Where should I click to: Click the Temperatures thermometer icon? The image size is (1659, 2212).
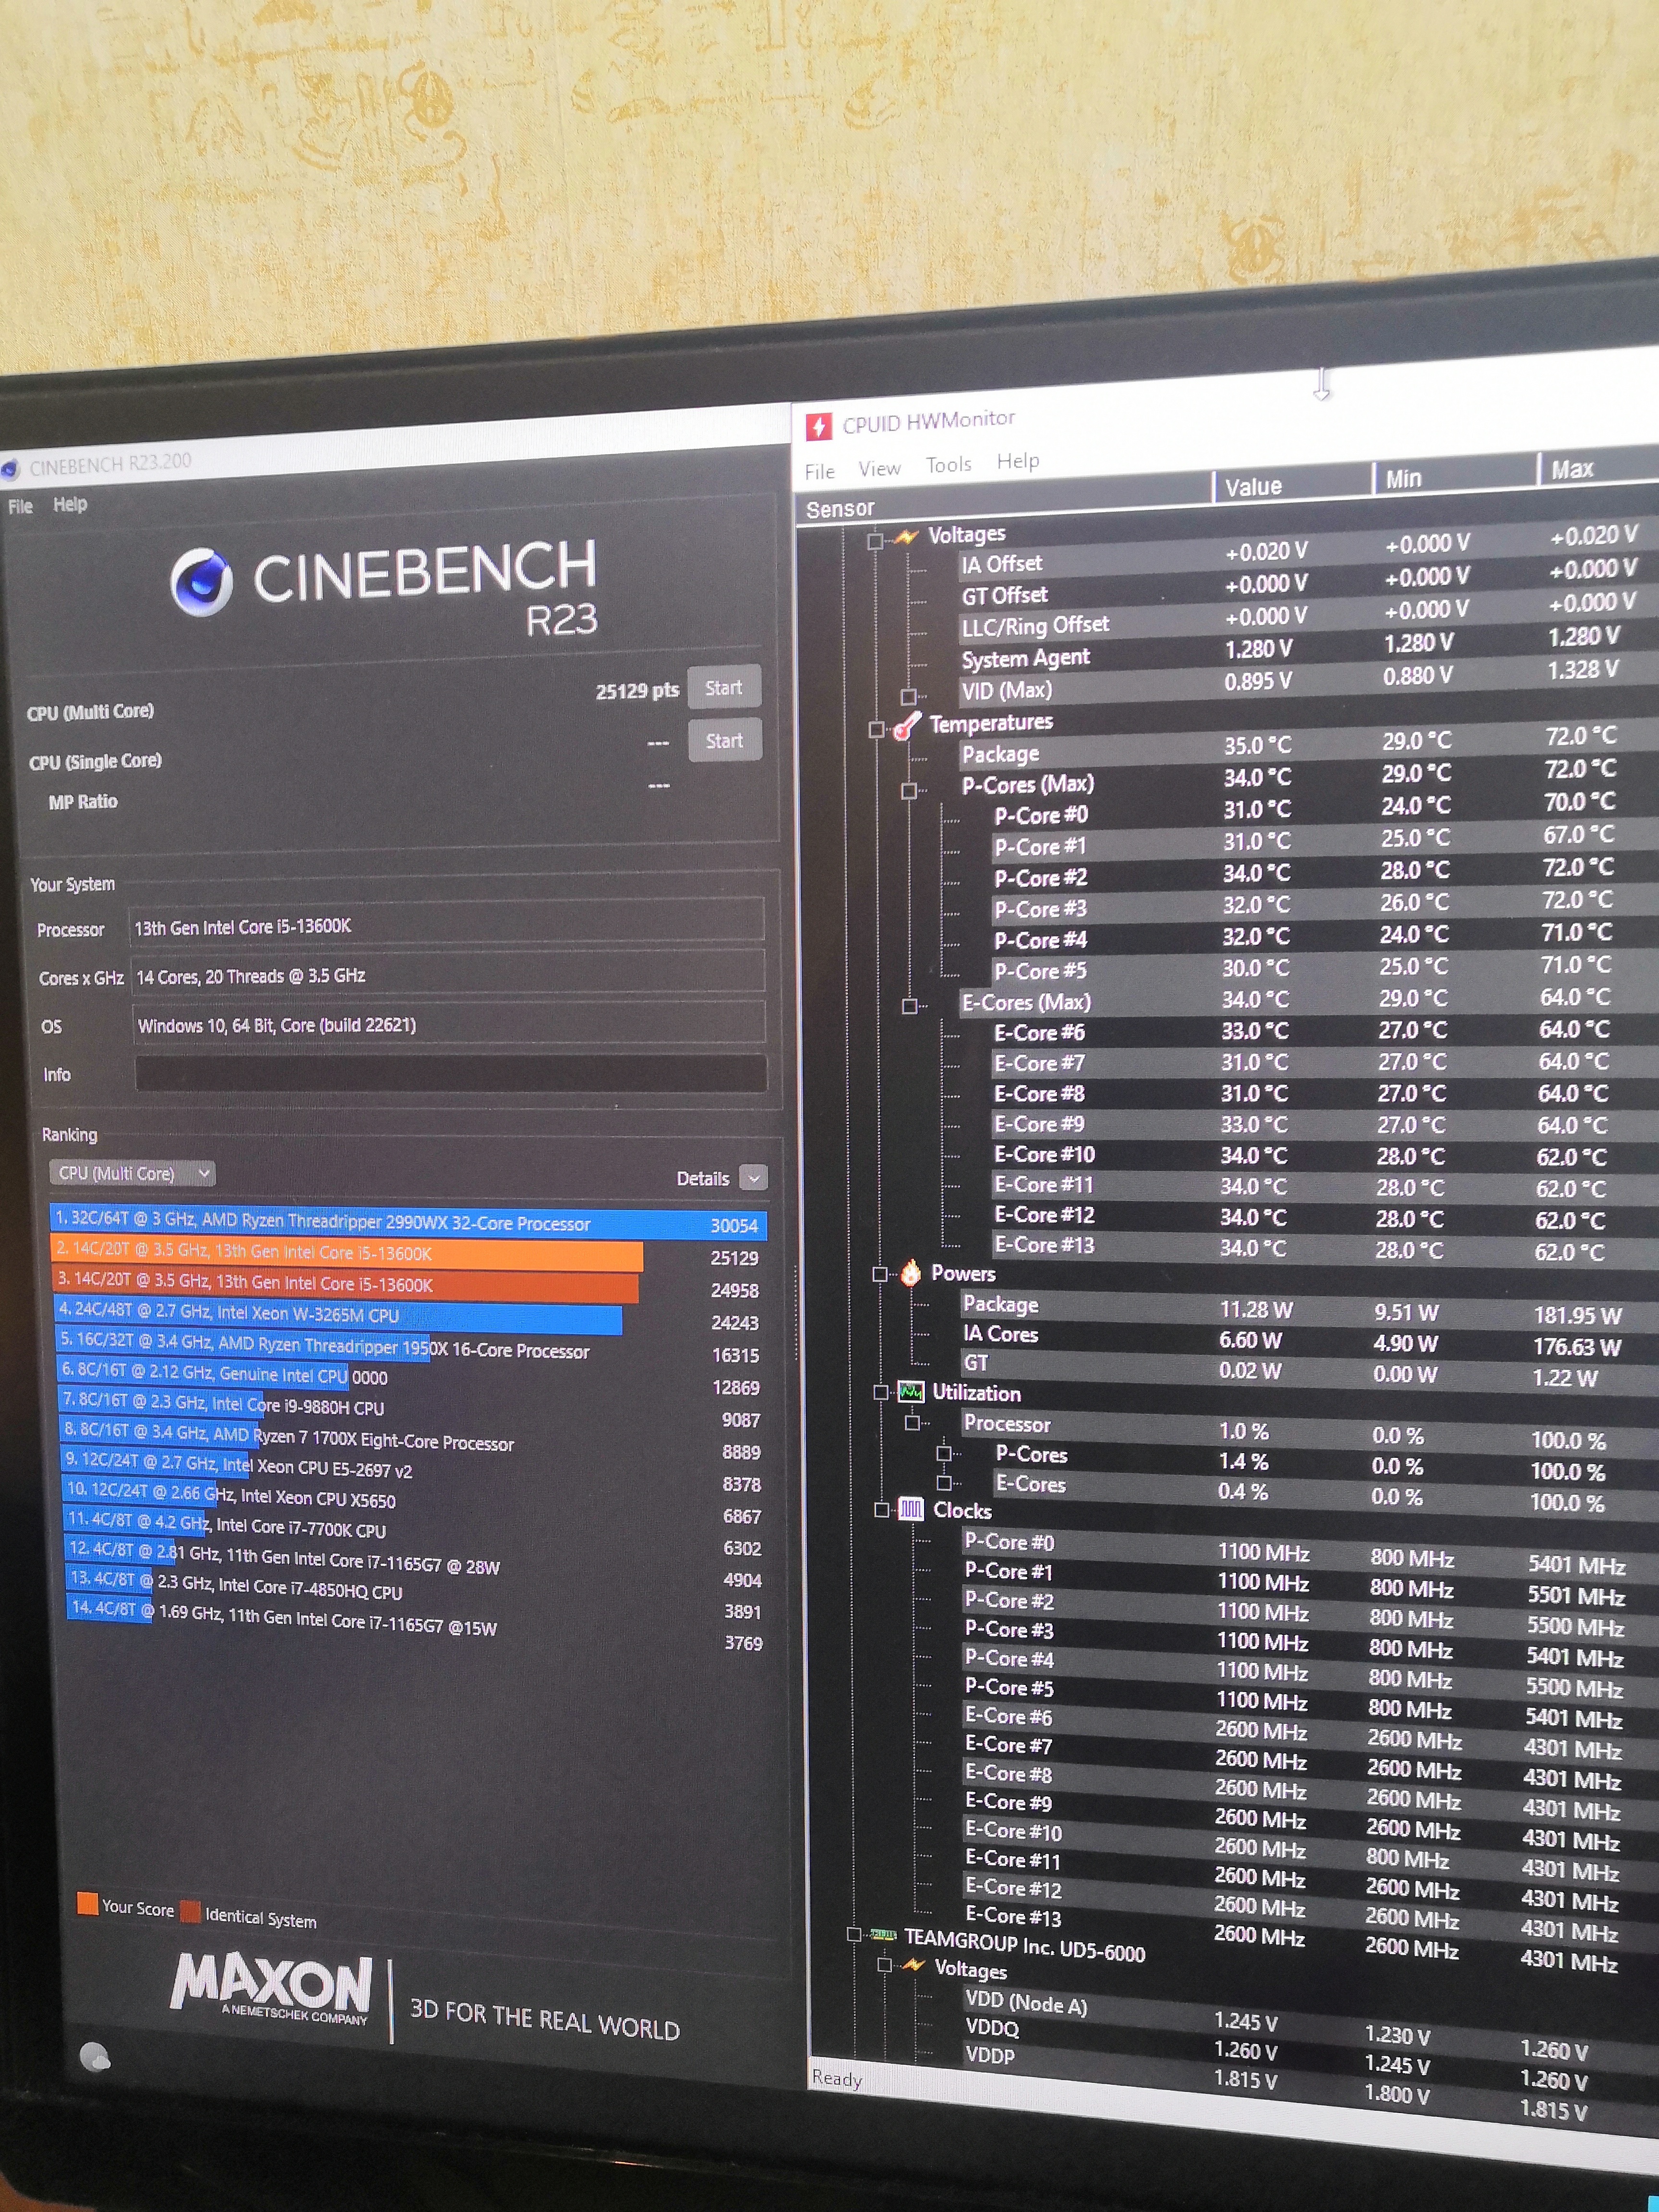907,726
